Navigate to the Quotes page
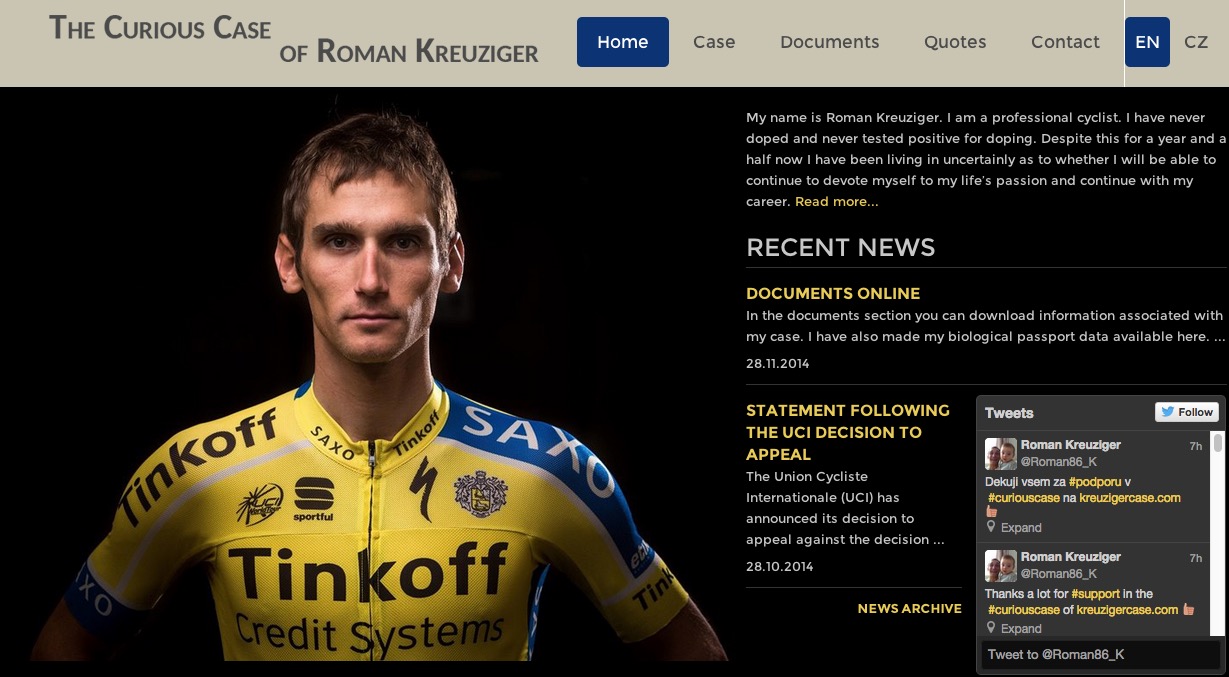 pos(955,42)
